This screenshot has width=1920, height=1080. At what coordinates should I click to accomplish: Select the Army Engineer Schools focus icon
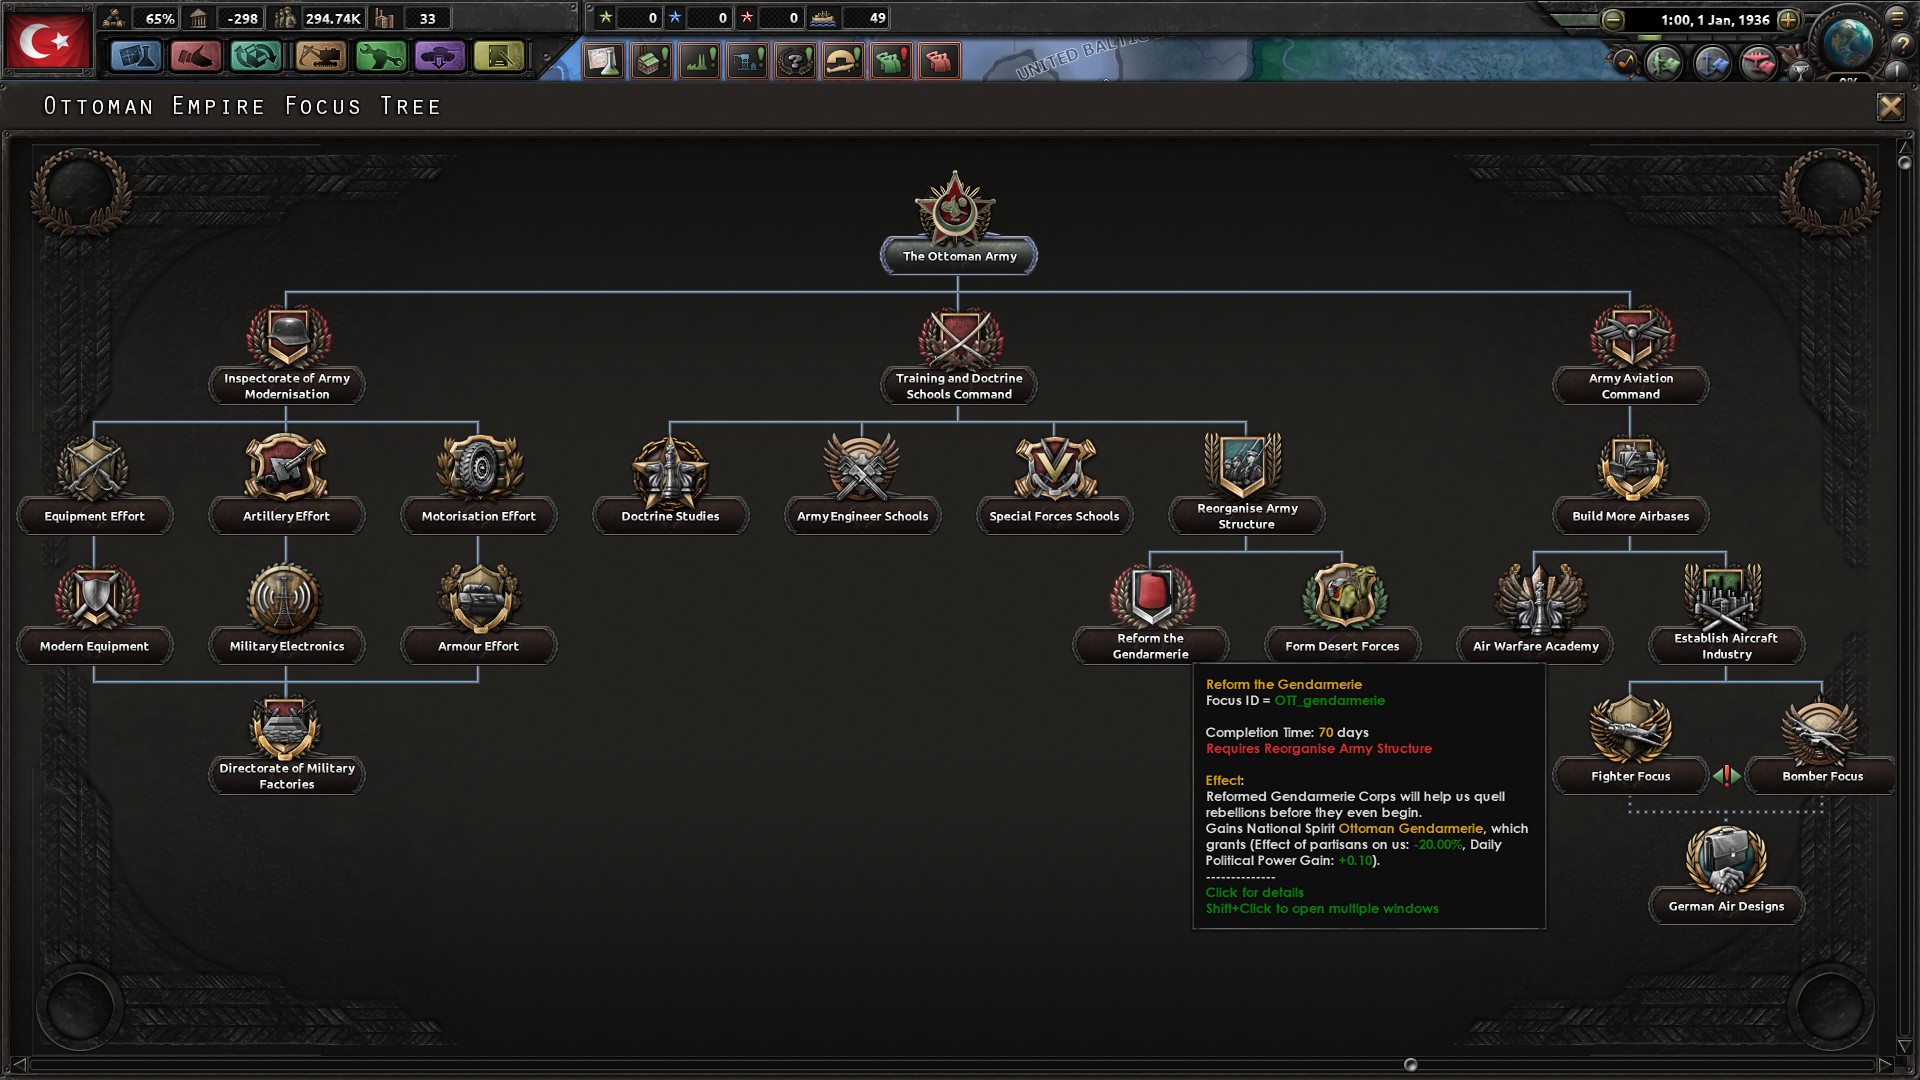(x=861, y=467)
